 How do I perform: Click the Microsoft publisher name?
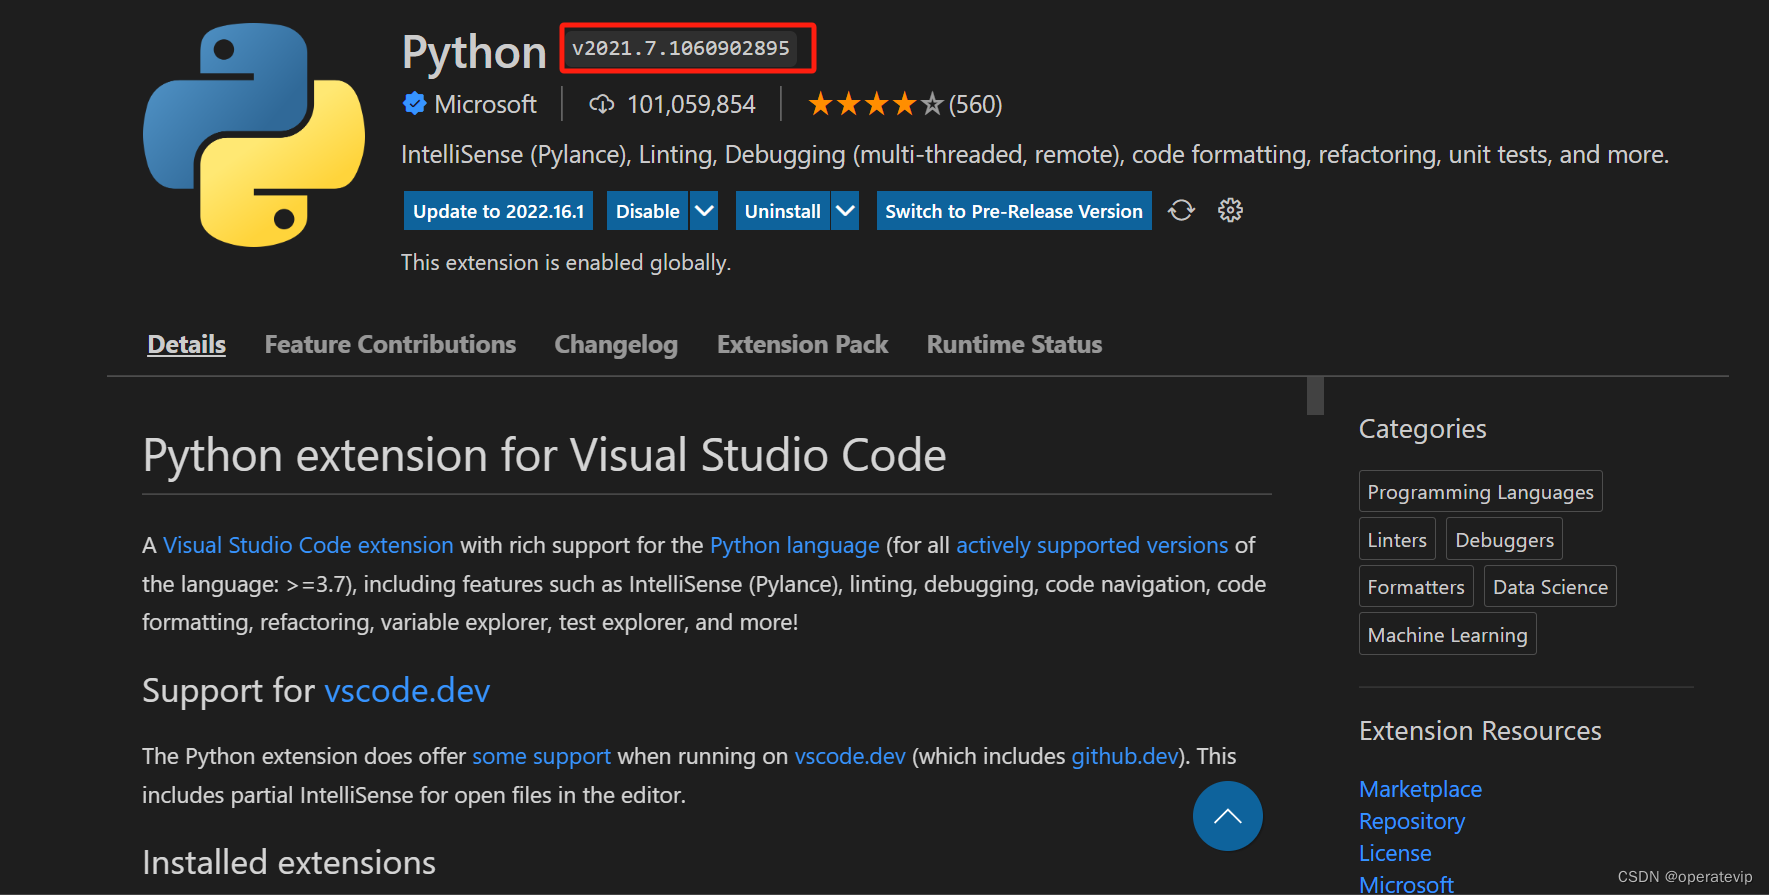tap(485, 104)
